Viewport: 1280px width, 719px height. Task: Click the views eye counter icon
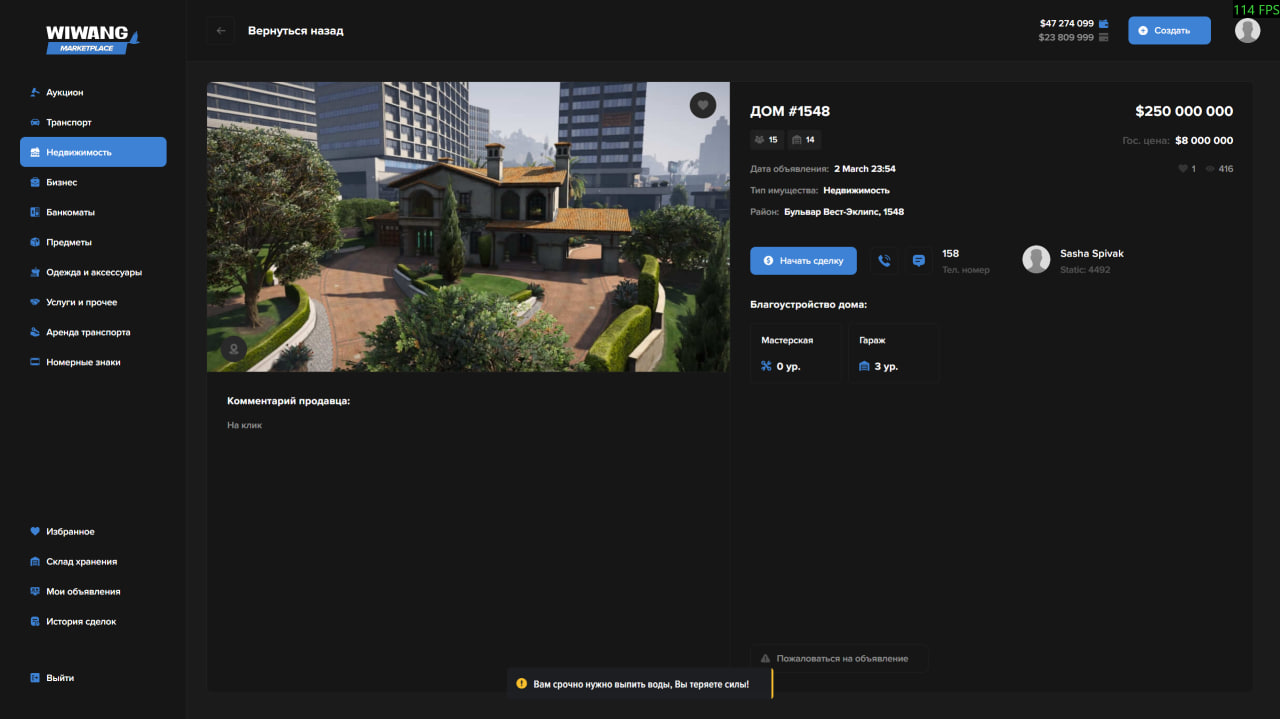[1210, 169]
